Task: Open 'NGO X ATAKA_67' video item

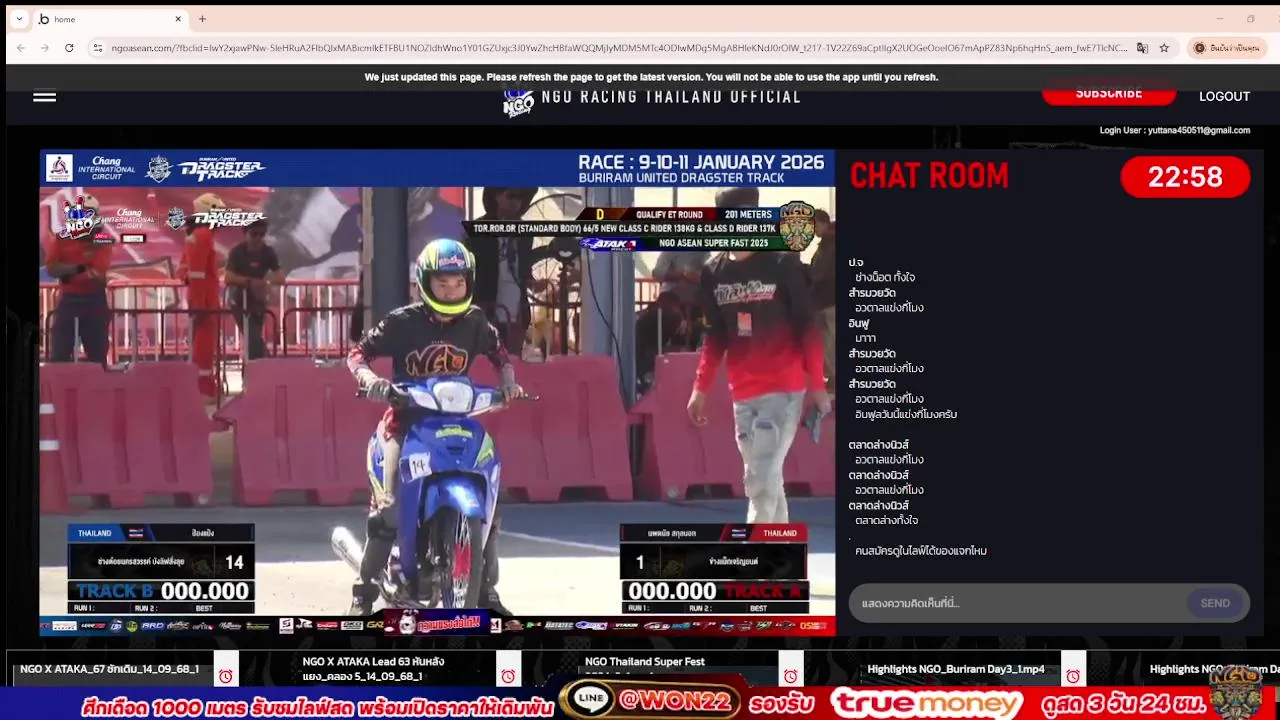Action: (x=109, y=669)
